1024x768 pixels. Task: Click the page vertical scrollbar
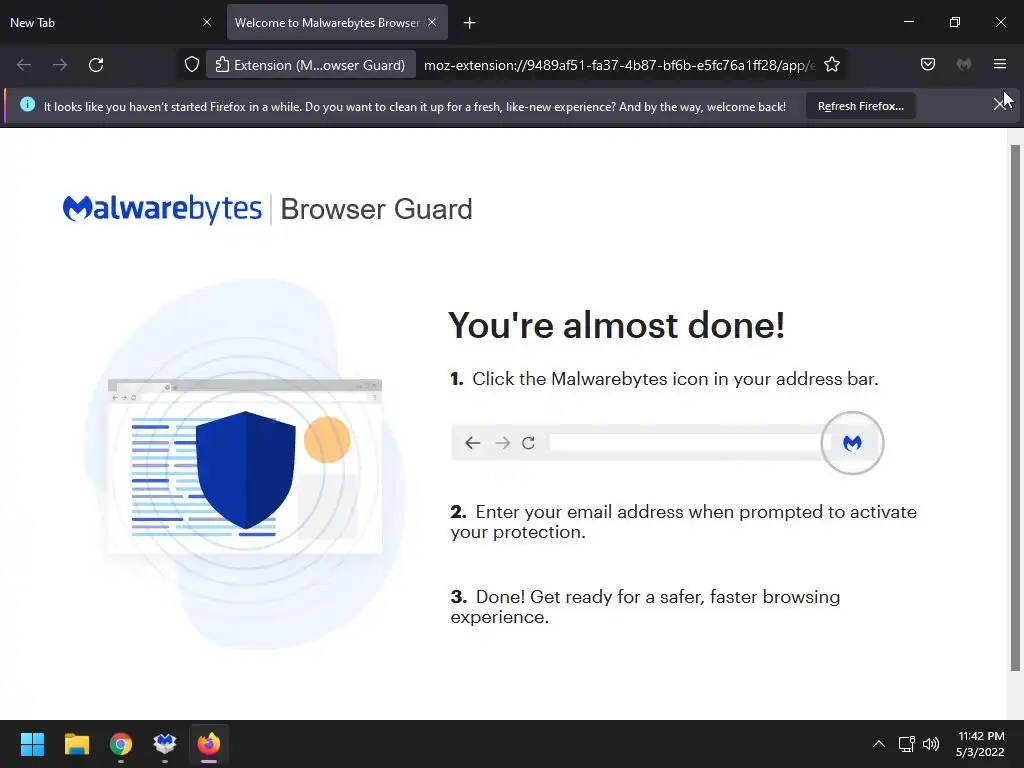point(1015,408)
